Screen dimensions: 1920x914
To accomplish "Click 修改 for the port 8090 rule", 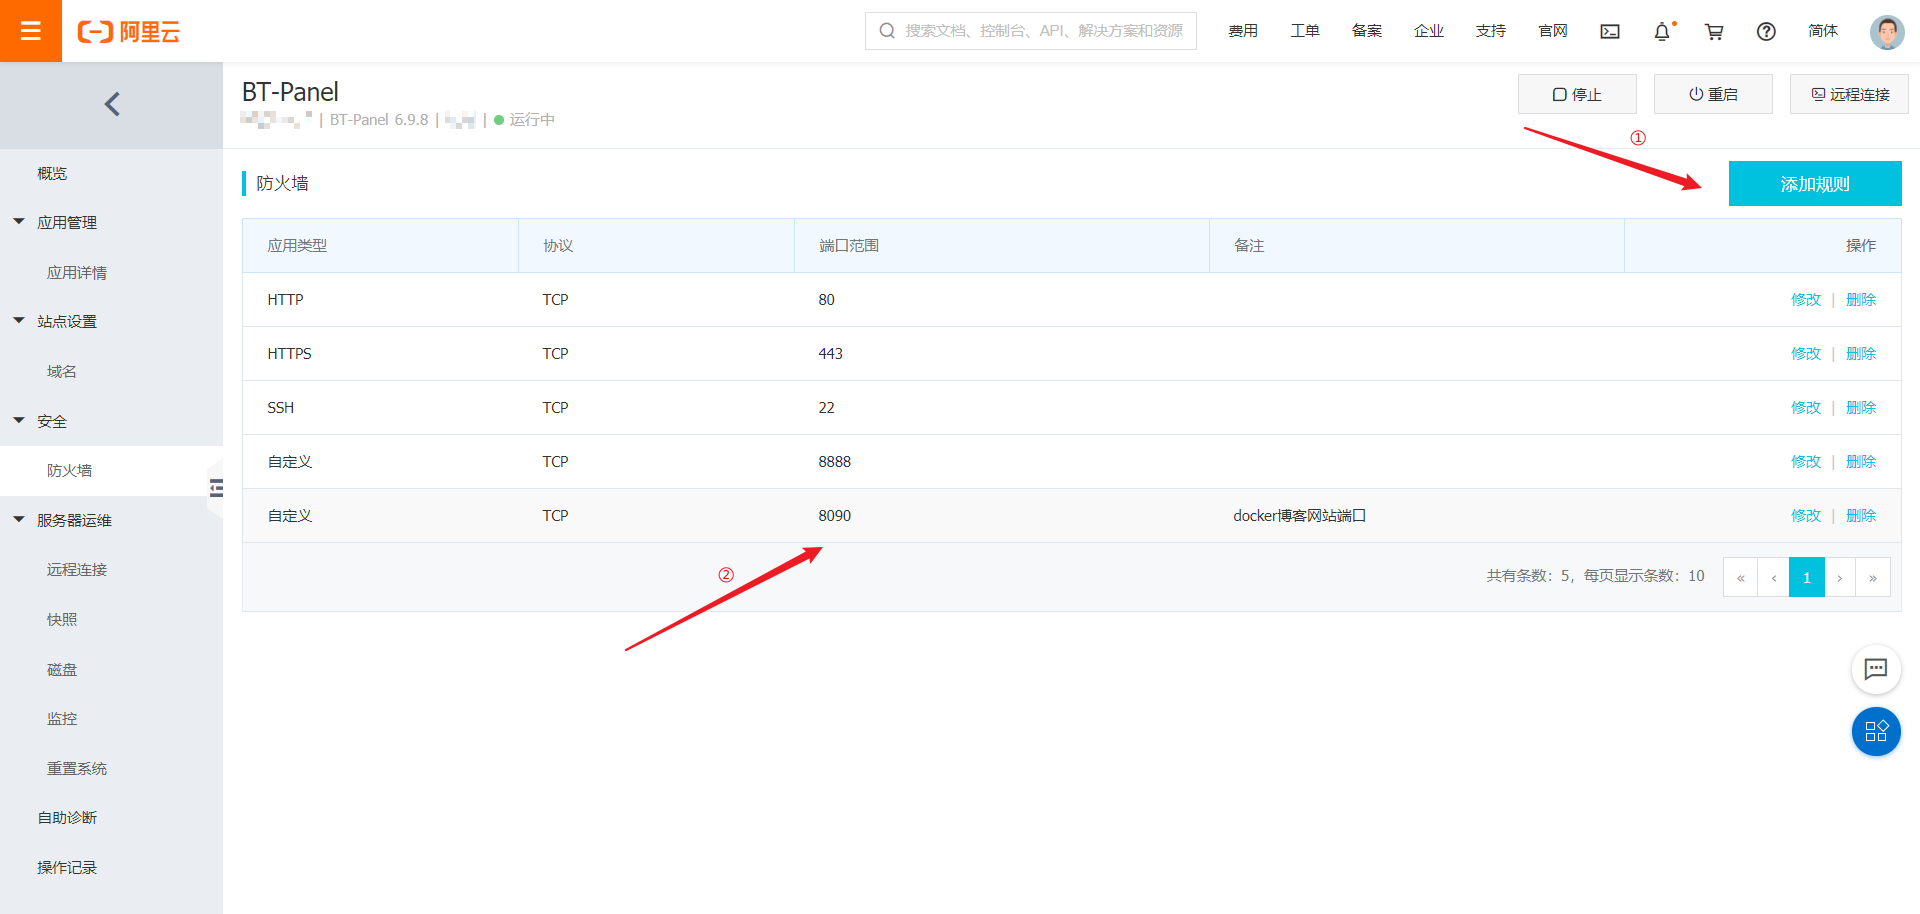I will (x=1806, y=516).
